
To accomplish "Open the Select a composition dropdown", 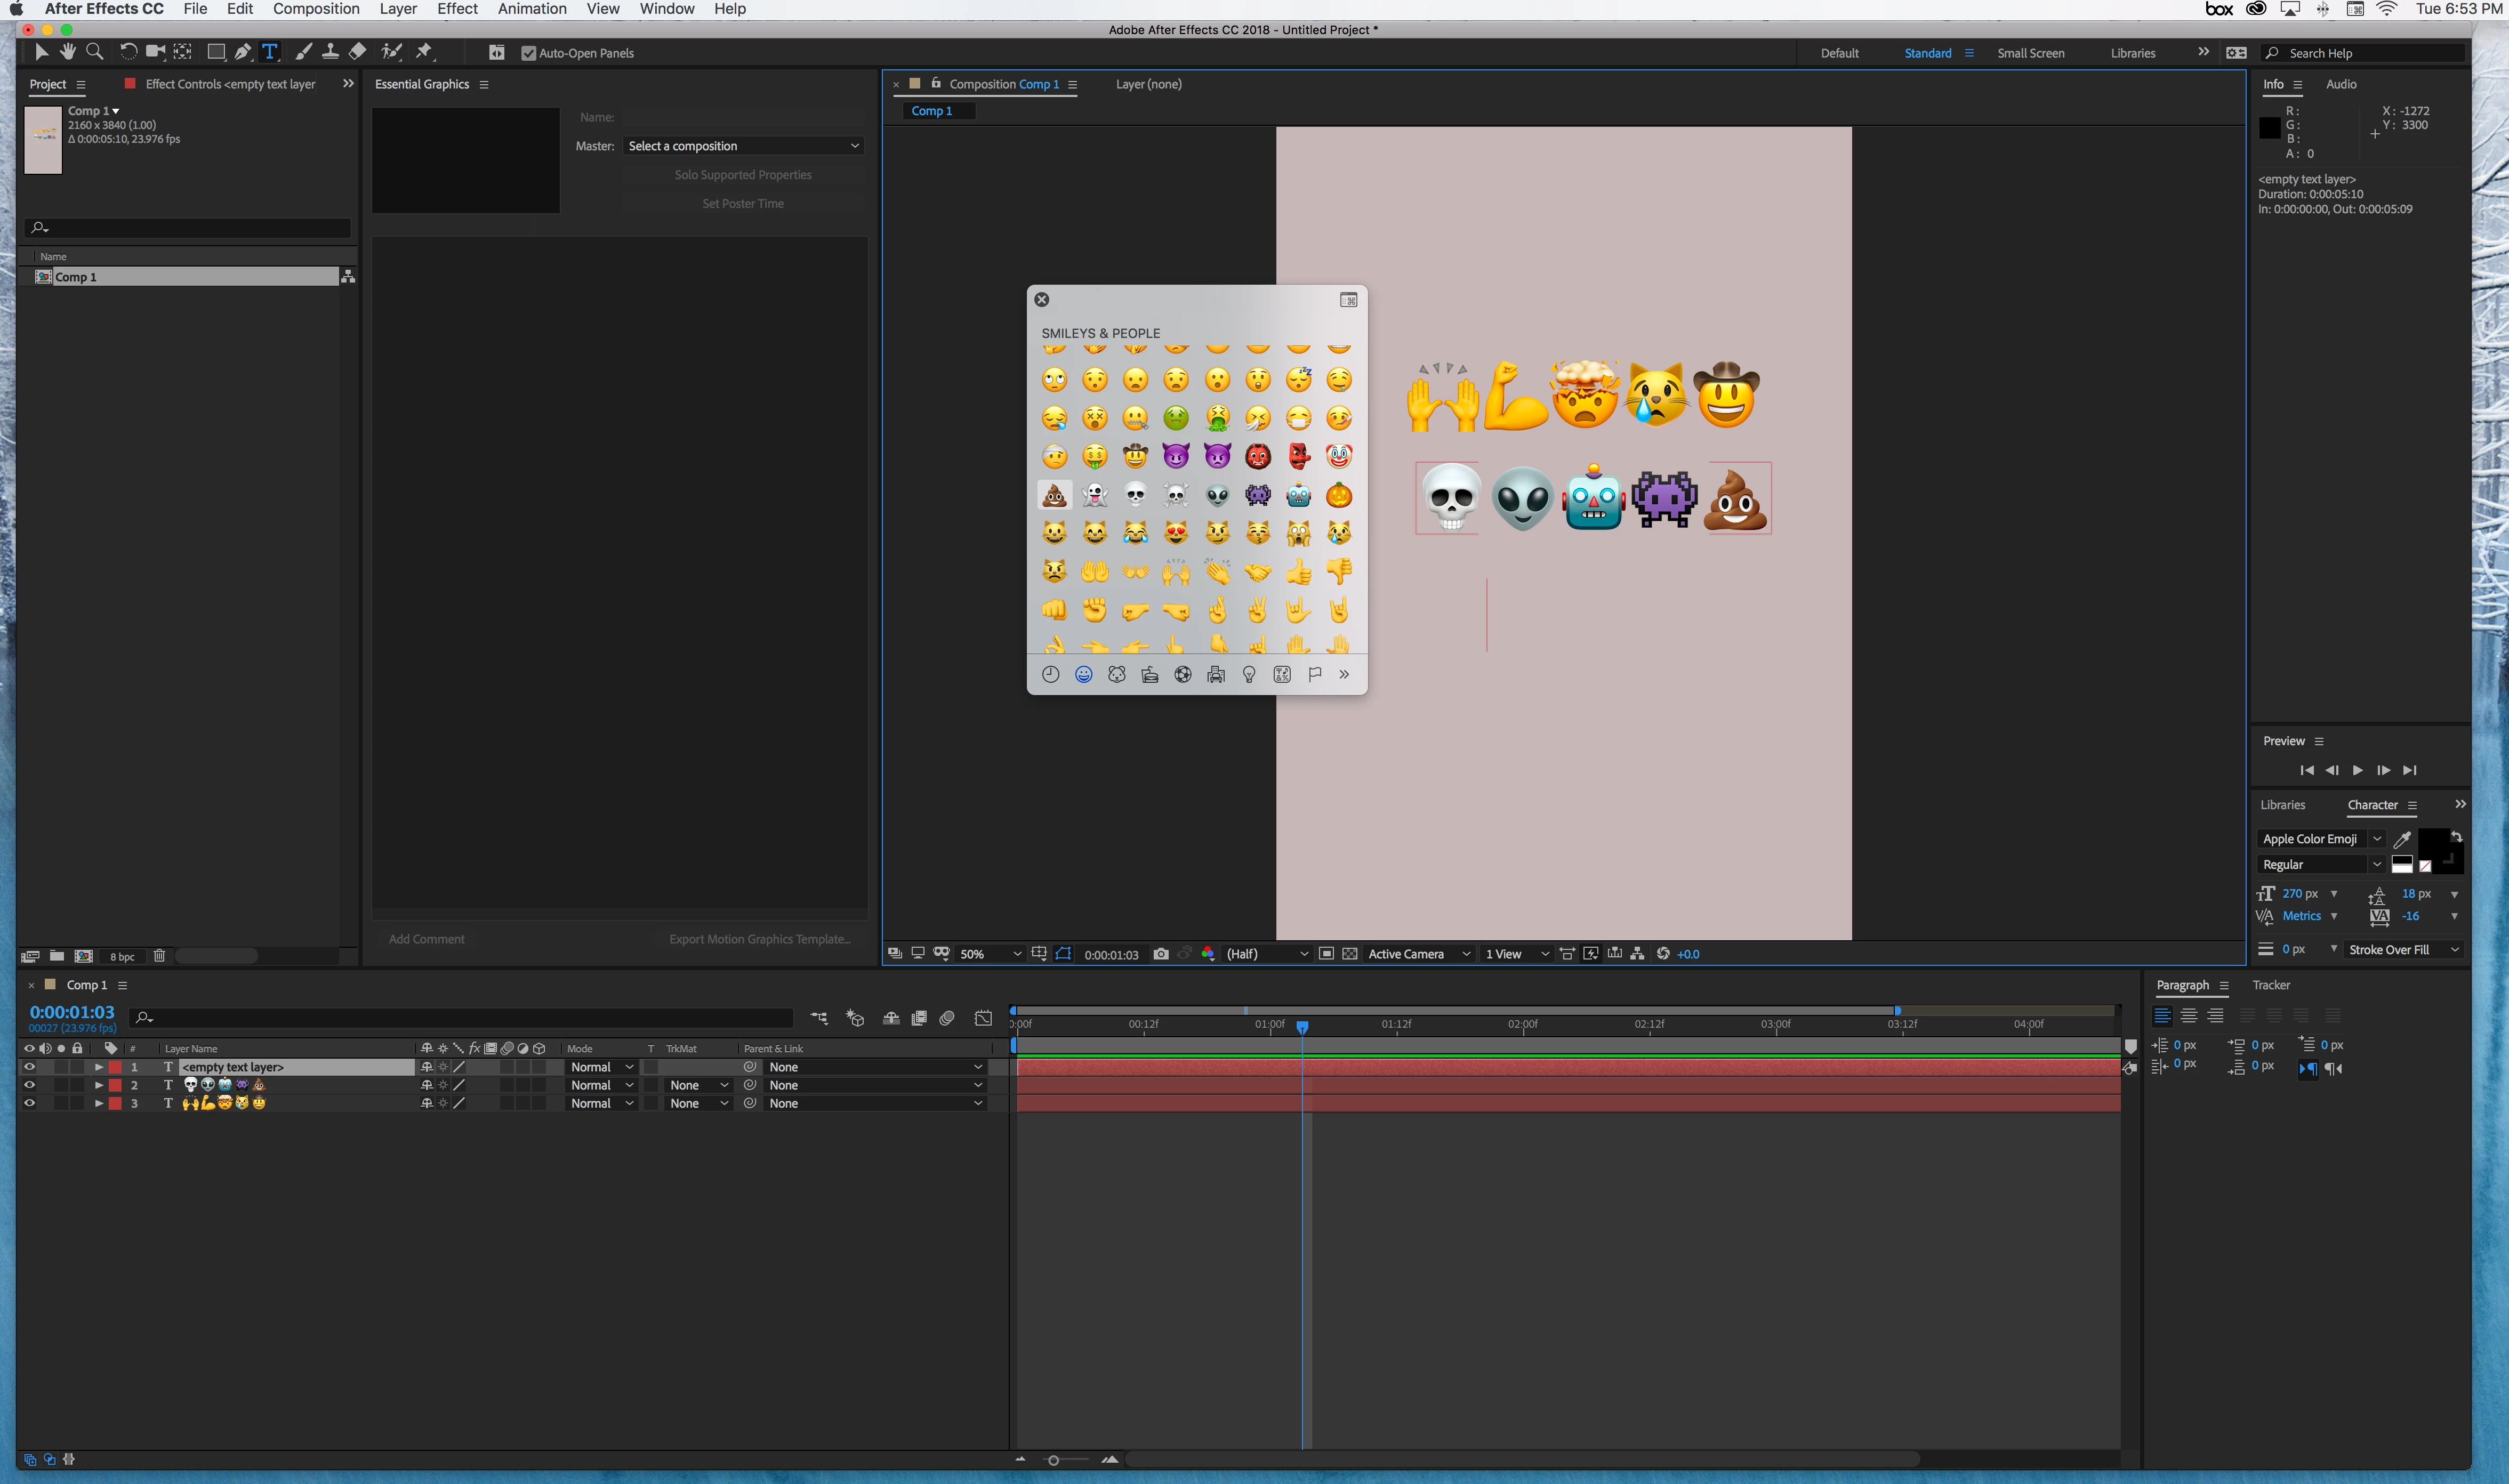I will tap(742, 146).
